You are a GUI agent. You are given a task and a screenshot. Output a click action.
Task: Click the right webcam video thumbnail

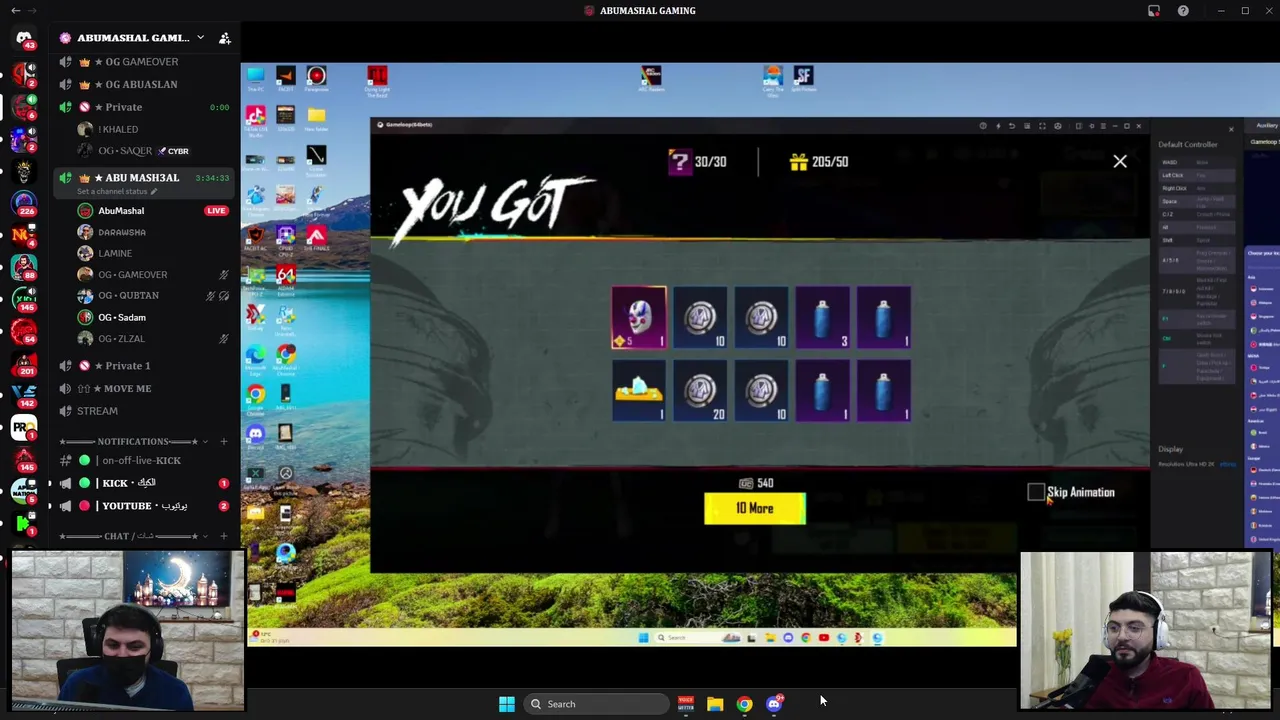tap(1146, 631)
